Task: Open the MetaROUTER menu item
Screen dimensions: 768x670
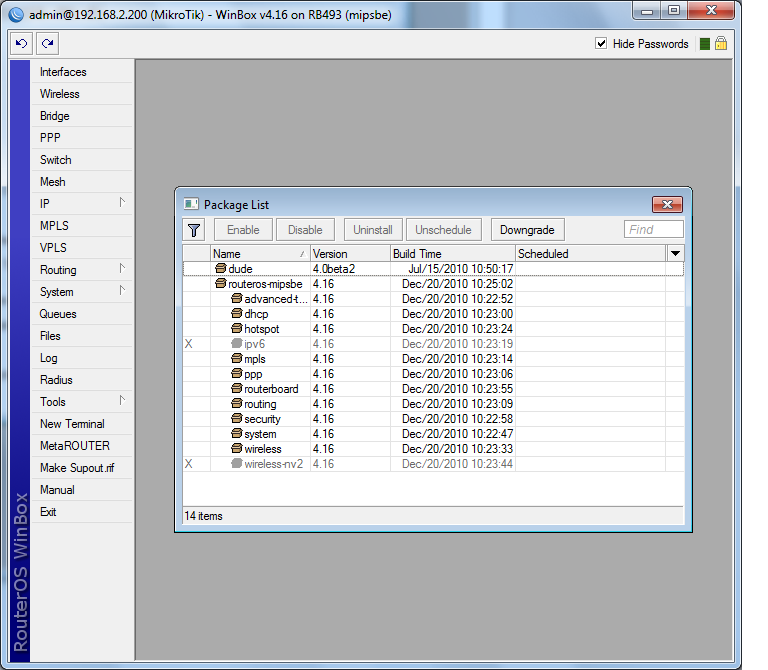Action: click(x=82, y=446)
